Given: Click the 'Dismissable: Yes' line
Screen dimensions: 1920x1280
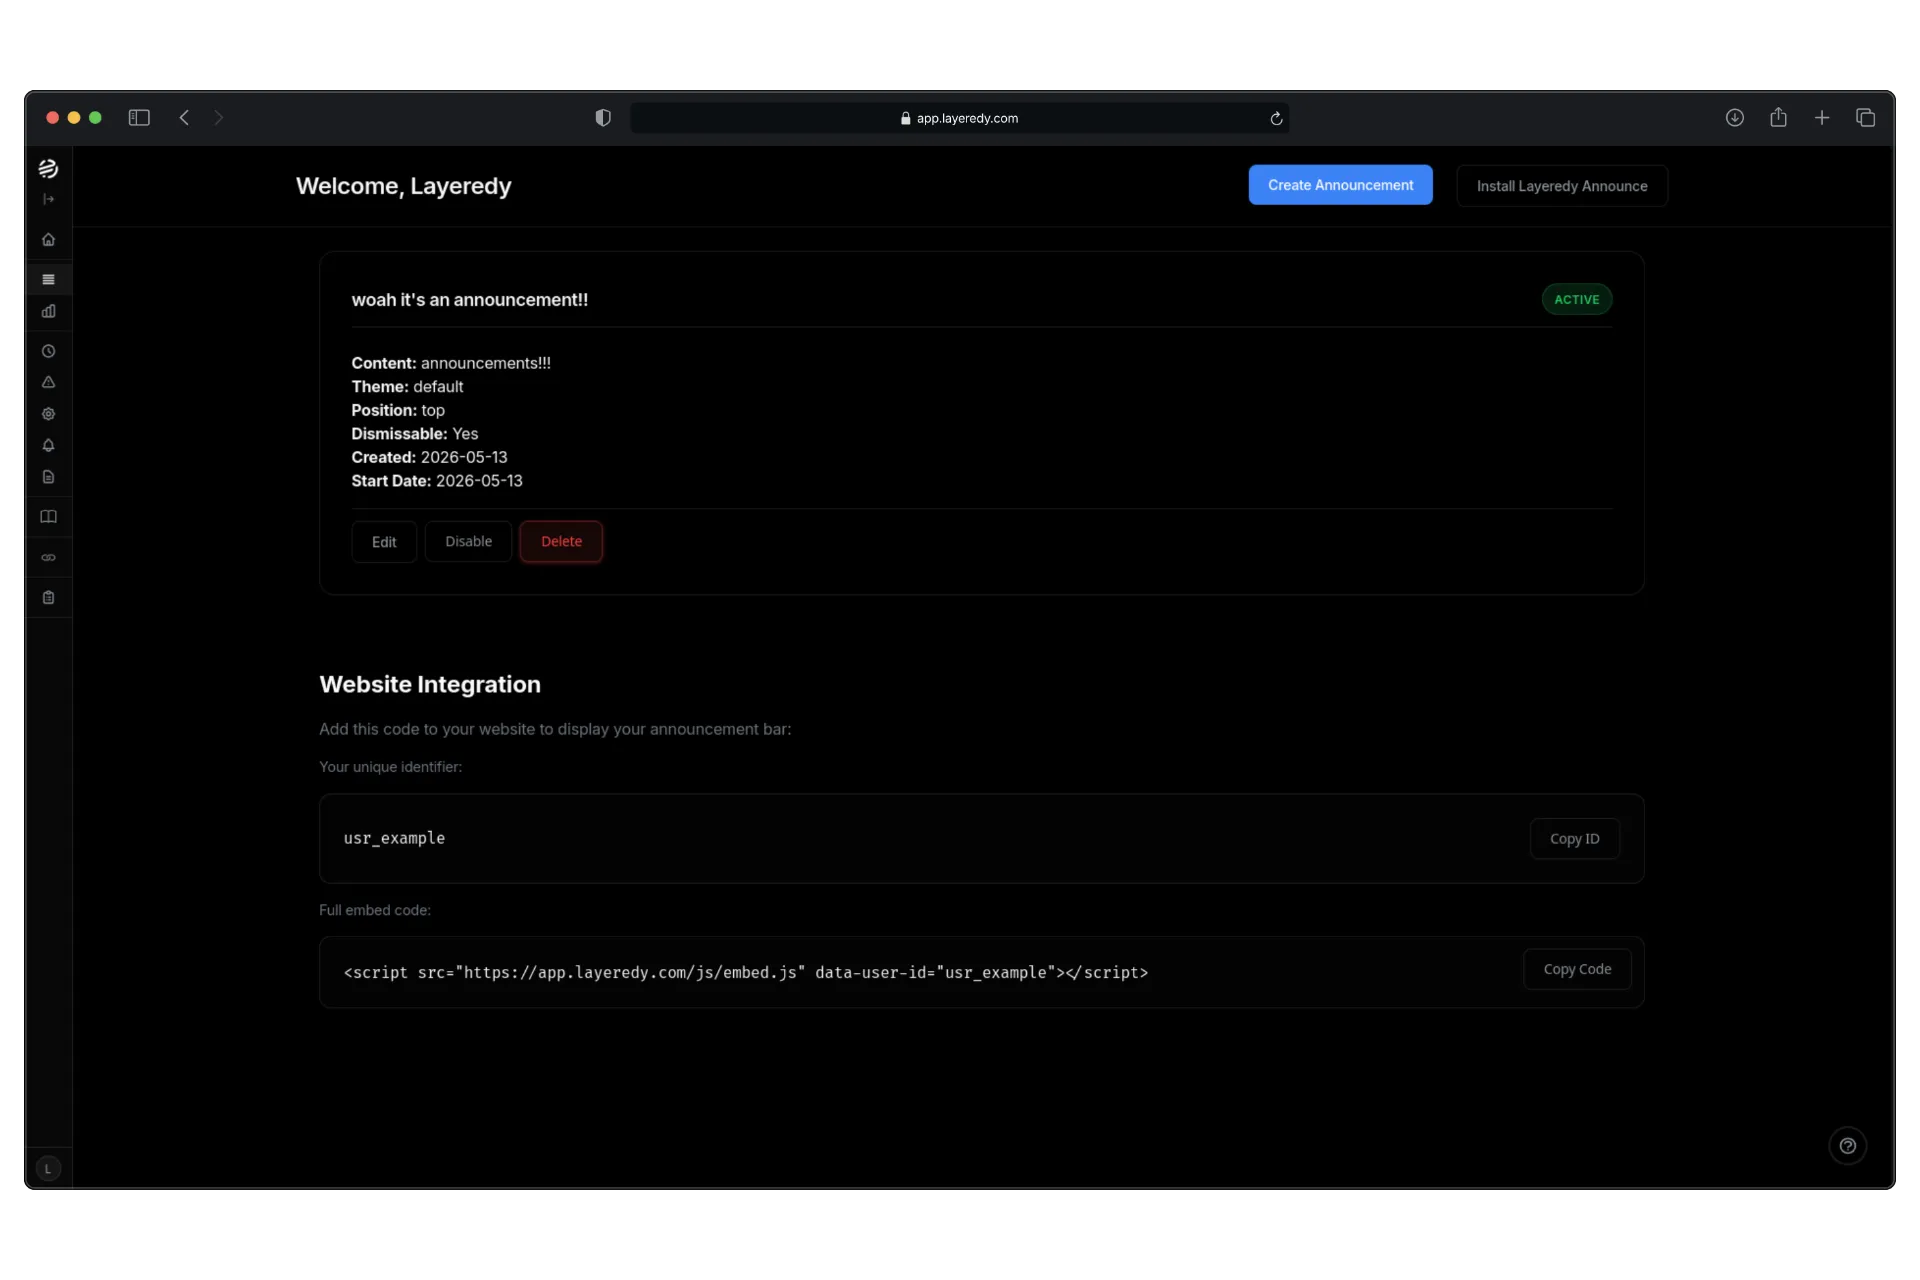Looking at the screenshot, I should pos(415,434).
